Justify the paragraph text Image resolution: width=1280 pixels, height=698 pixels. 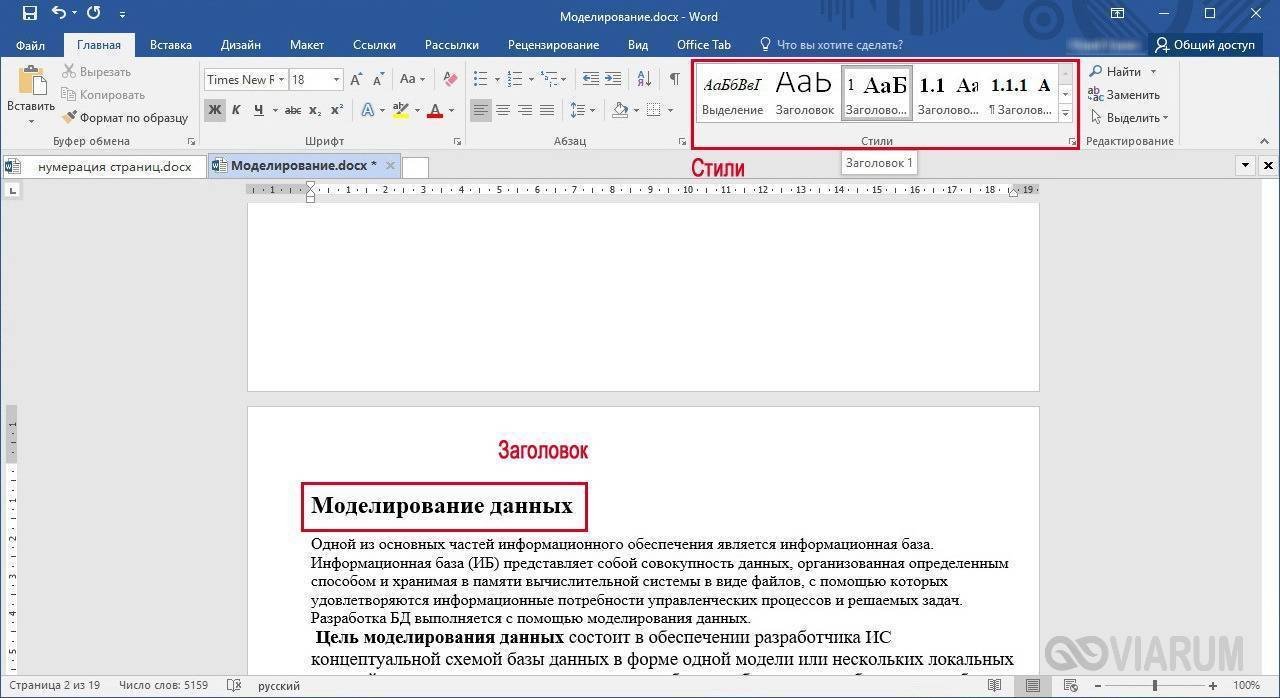(547, 110)
